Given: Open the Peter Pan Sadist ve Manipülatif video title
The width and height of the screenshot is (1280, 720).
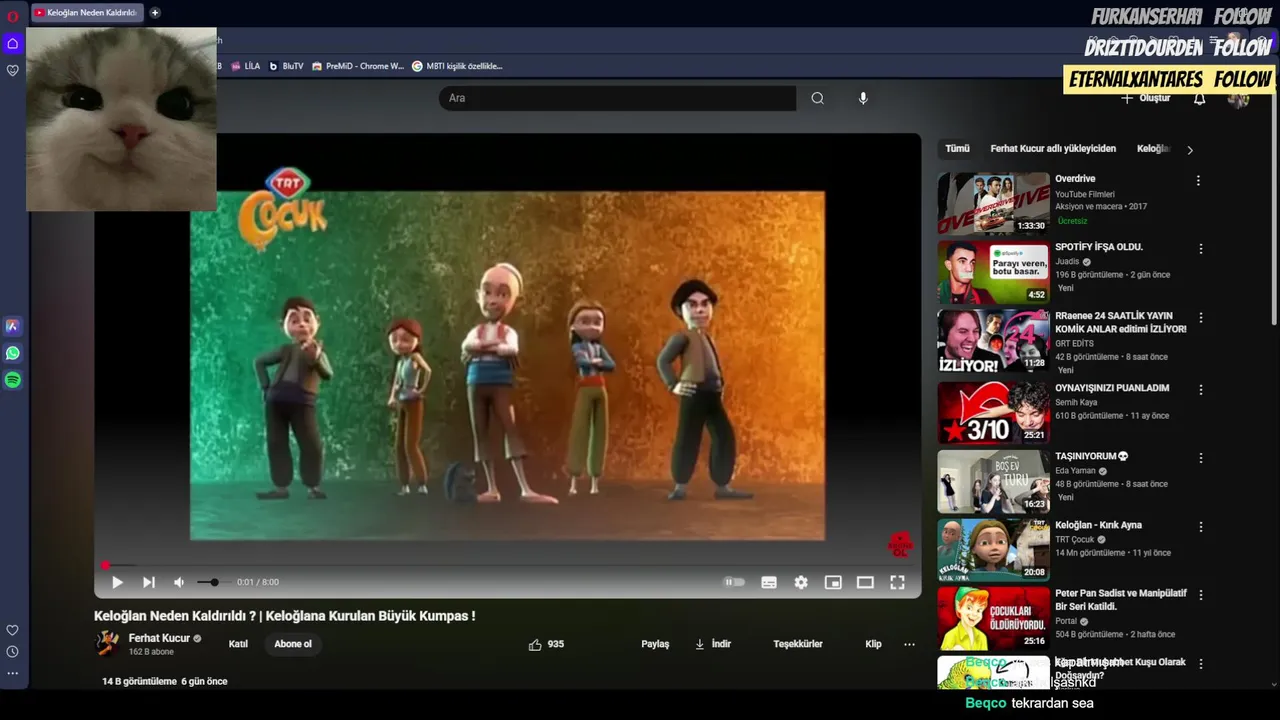Looking at the screenshot, I should pos(1121,600).
